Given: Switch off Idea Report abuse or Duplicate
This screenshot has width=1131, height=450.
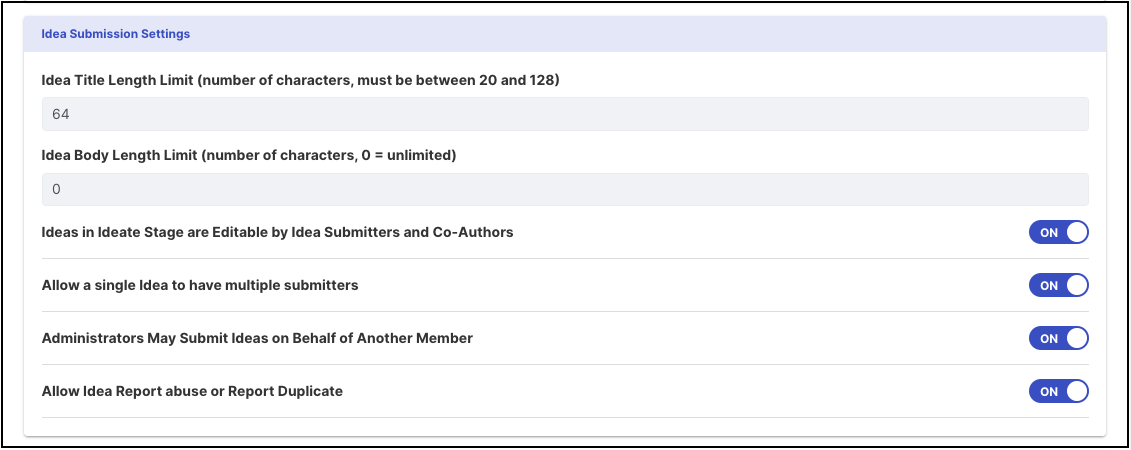Looking at the screenshot, I should coord(1058,391).
